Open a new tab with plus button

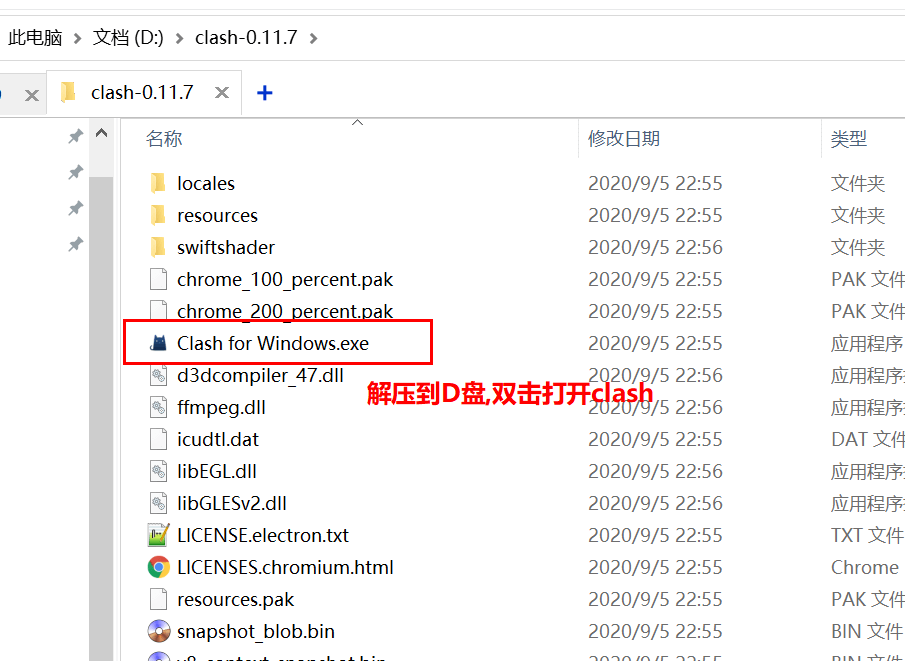coord(264,93)
